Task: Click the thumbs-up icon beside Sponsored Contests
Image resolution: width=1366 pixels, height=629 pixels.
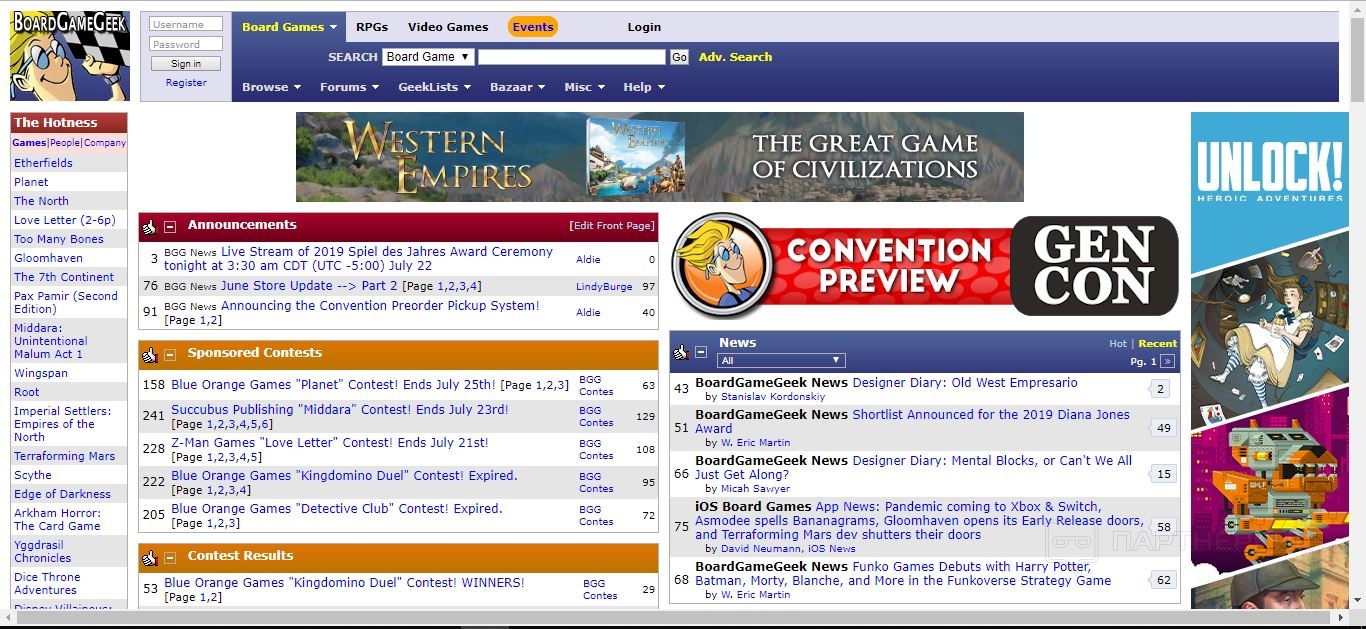Action: click(x=150, y=355)
